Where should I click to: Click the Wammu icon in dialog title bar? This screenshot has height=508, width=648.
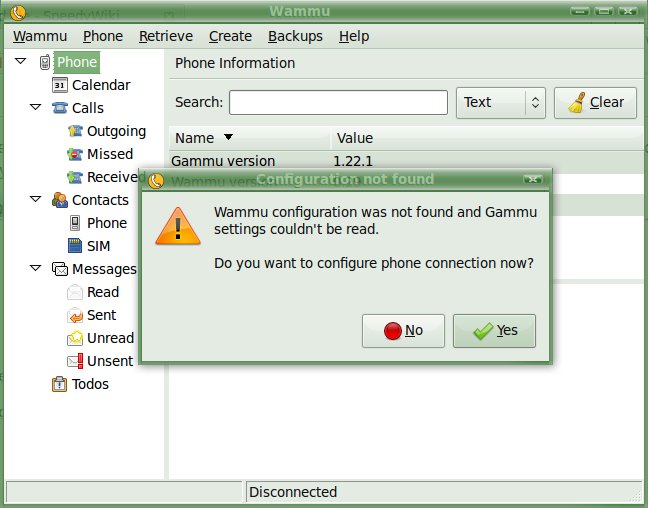point(156,180)
